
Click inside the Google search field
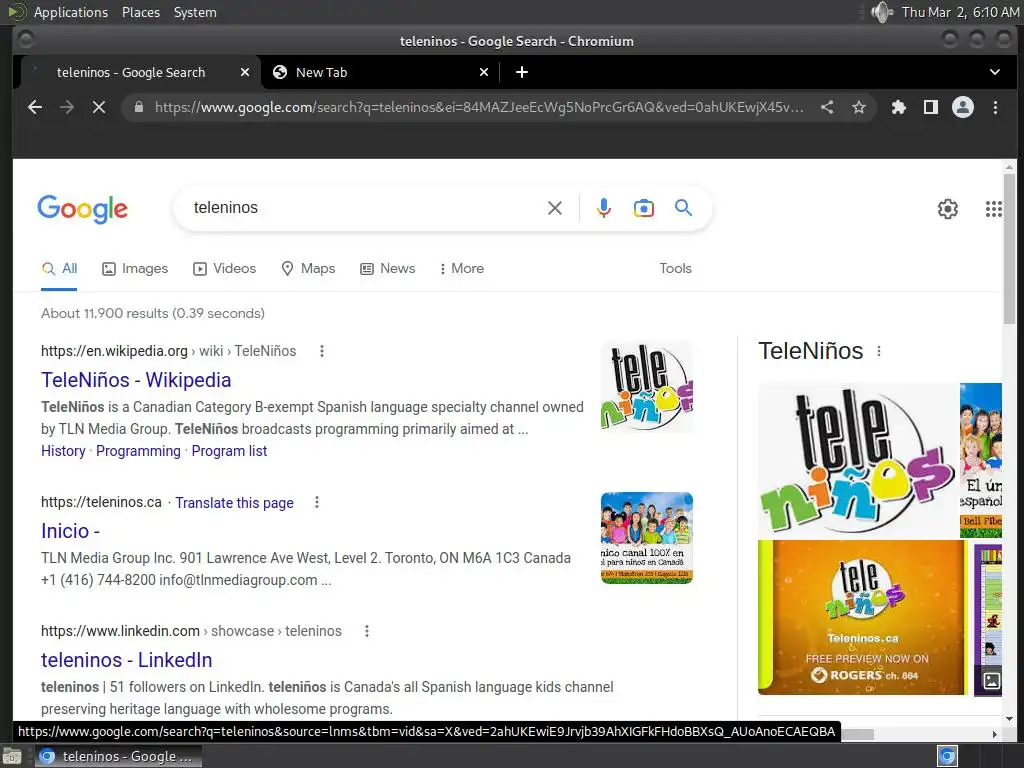tap(366, 208)
